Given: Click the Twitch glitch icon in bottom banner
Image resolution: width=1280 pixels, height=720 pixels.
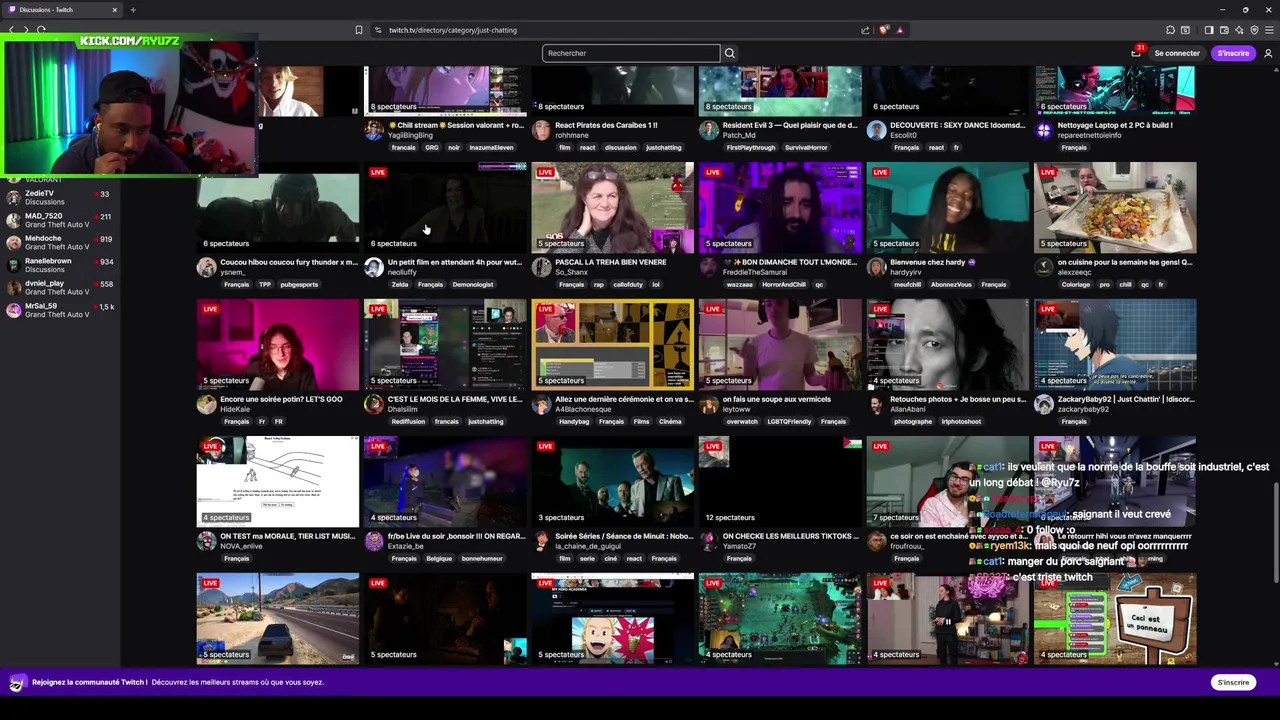Looking at the screenshot, I should click(17, 683).
